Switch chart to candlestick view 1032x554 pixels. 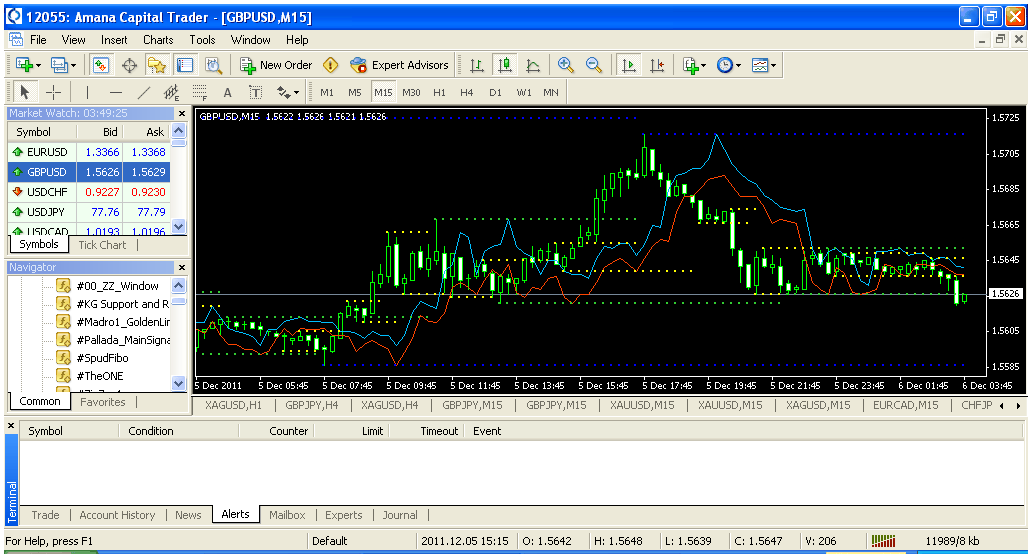(505, 65)
